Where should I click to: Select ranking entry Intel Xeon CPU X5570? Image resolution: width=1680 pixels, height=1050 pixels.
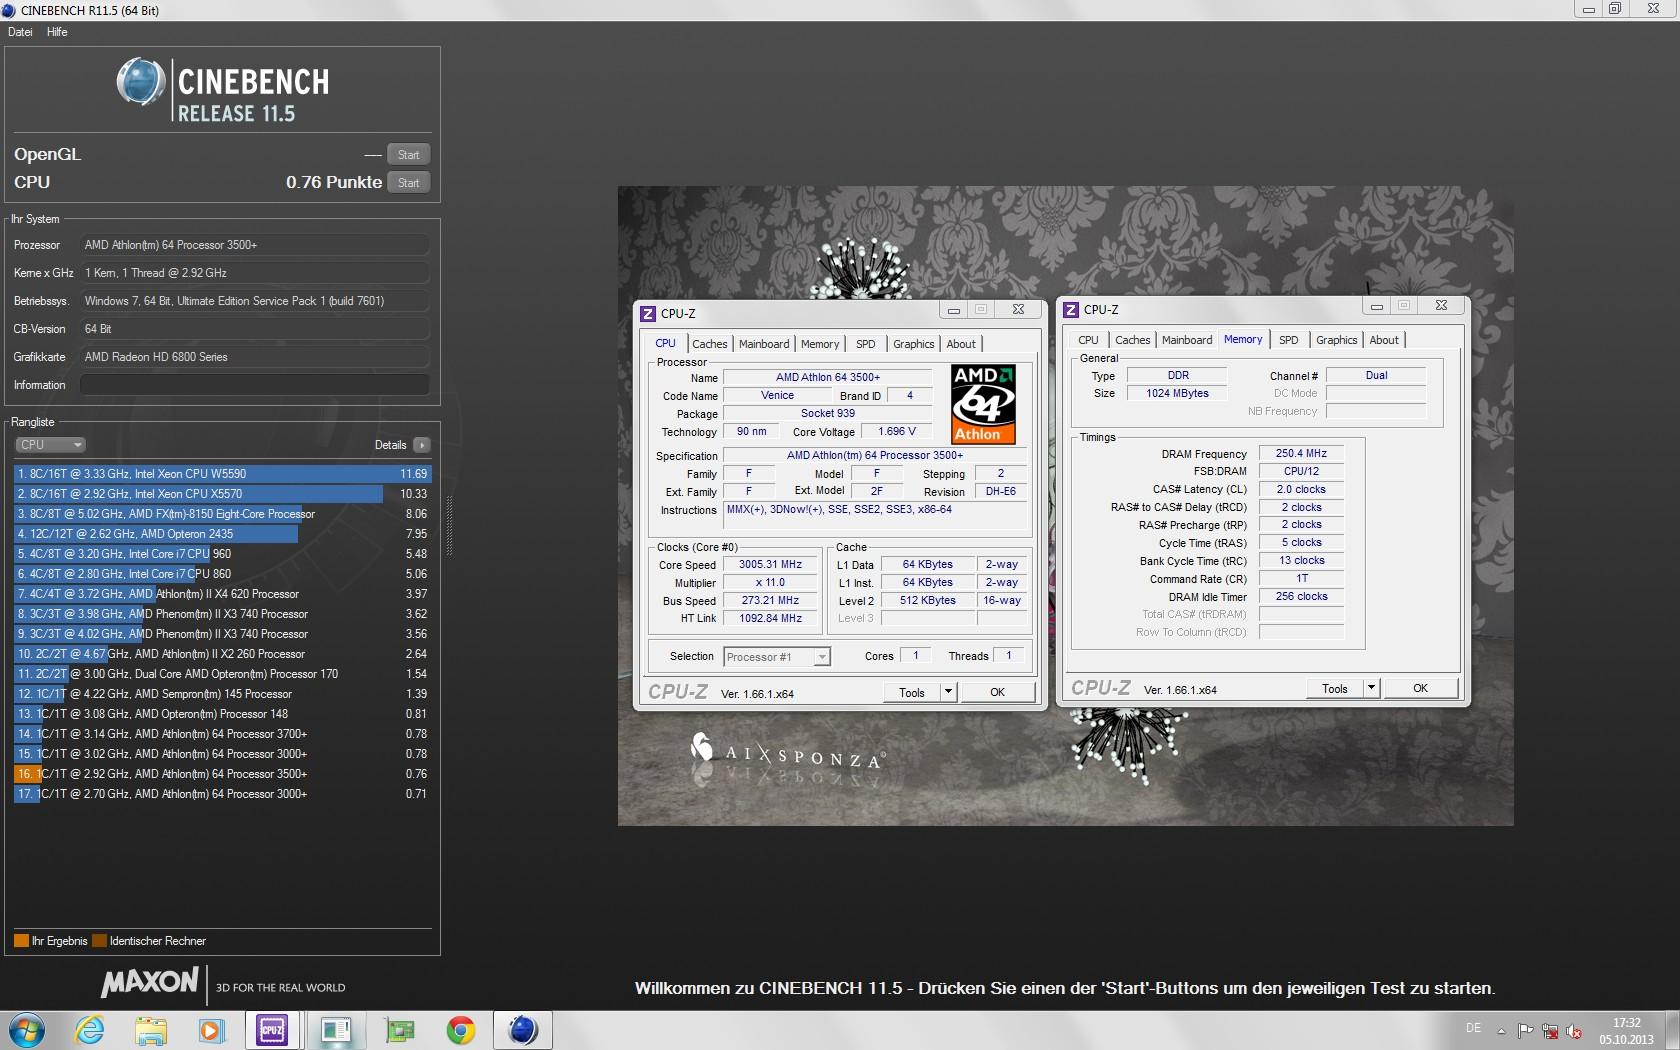click(223, 494)
